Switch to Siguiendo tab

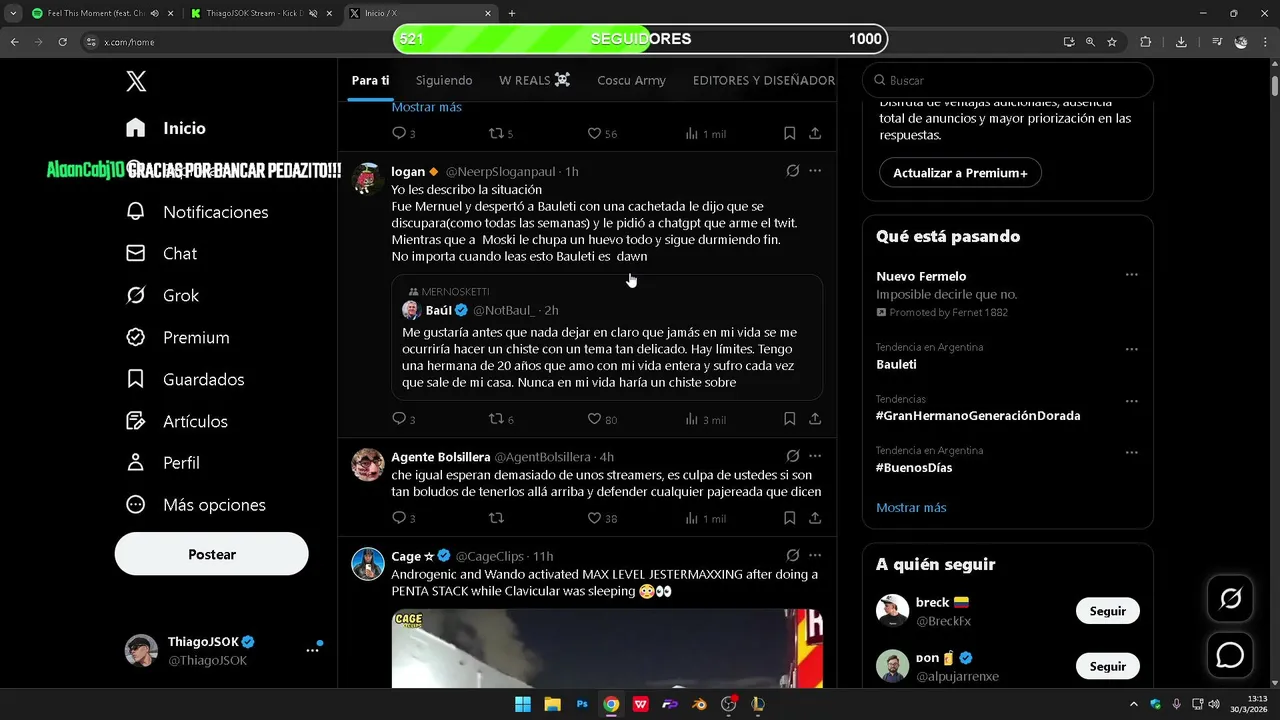point(444,80)
